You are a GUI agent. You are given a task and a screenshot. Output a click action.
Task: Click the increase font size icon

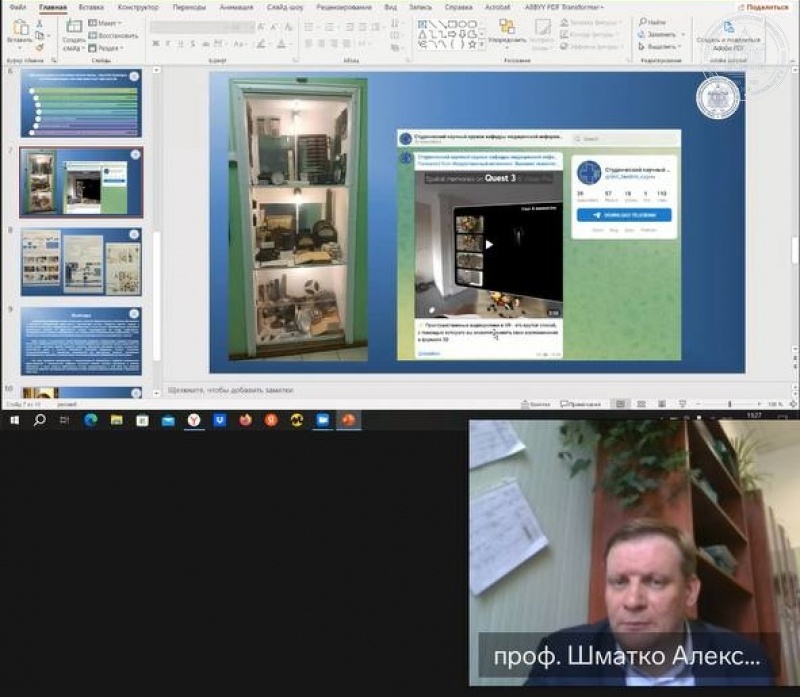261,27
